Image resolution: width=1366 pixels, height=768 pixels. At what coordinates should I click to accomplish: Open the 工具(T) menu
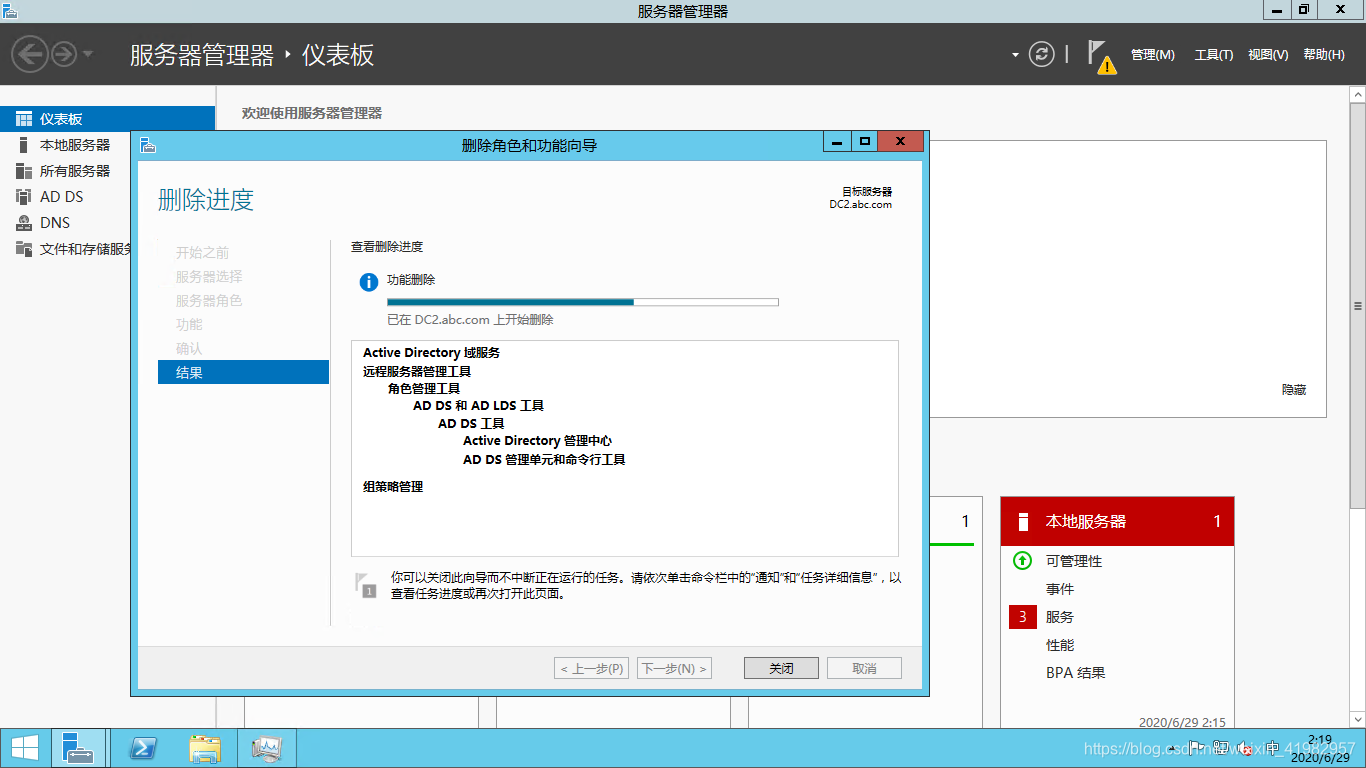[1214, 55]
